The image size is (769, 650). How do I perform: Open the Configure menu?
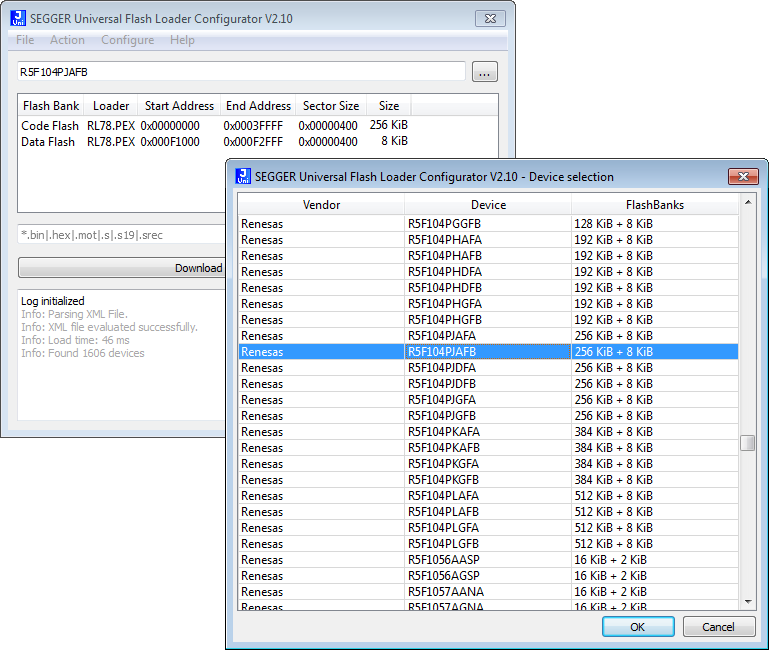tap(128, 40)
